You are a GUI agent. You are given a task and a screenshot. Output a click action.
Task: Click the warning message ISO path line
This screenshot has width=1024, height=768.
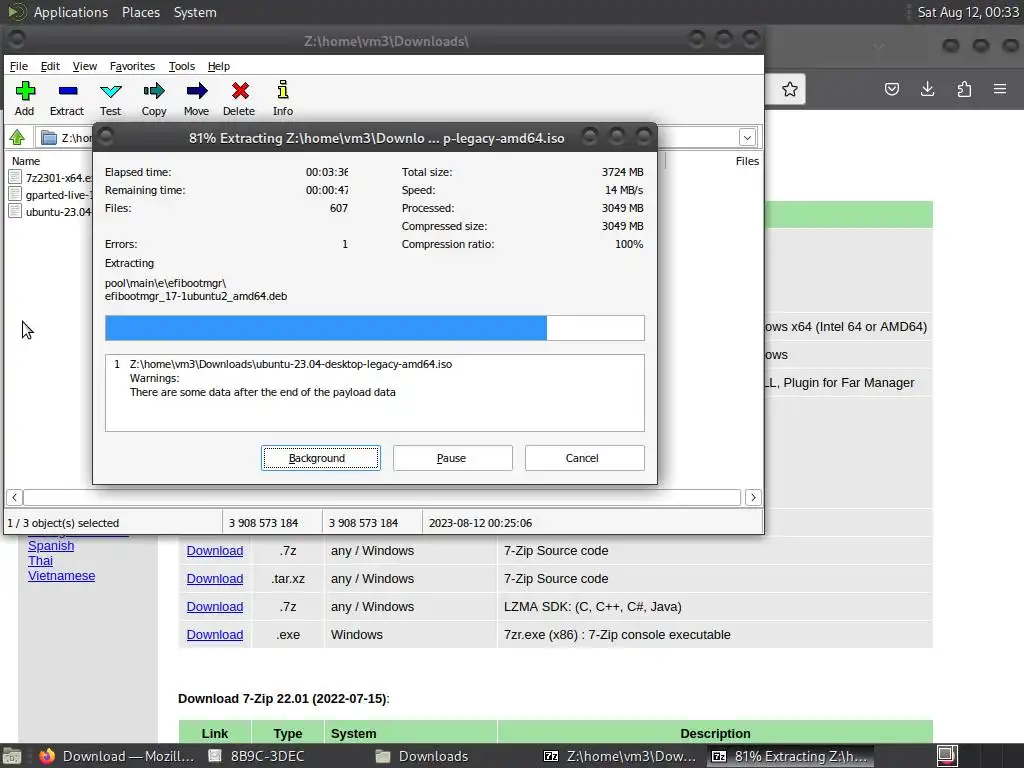coord(291,364)
